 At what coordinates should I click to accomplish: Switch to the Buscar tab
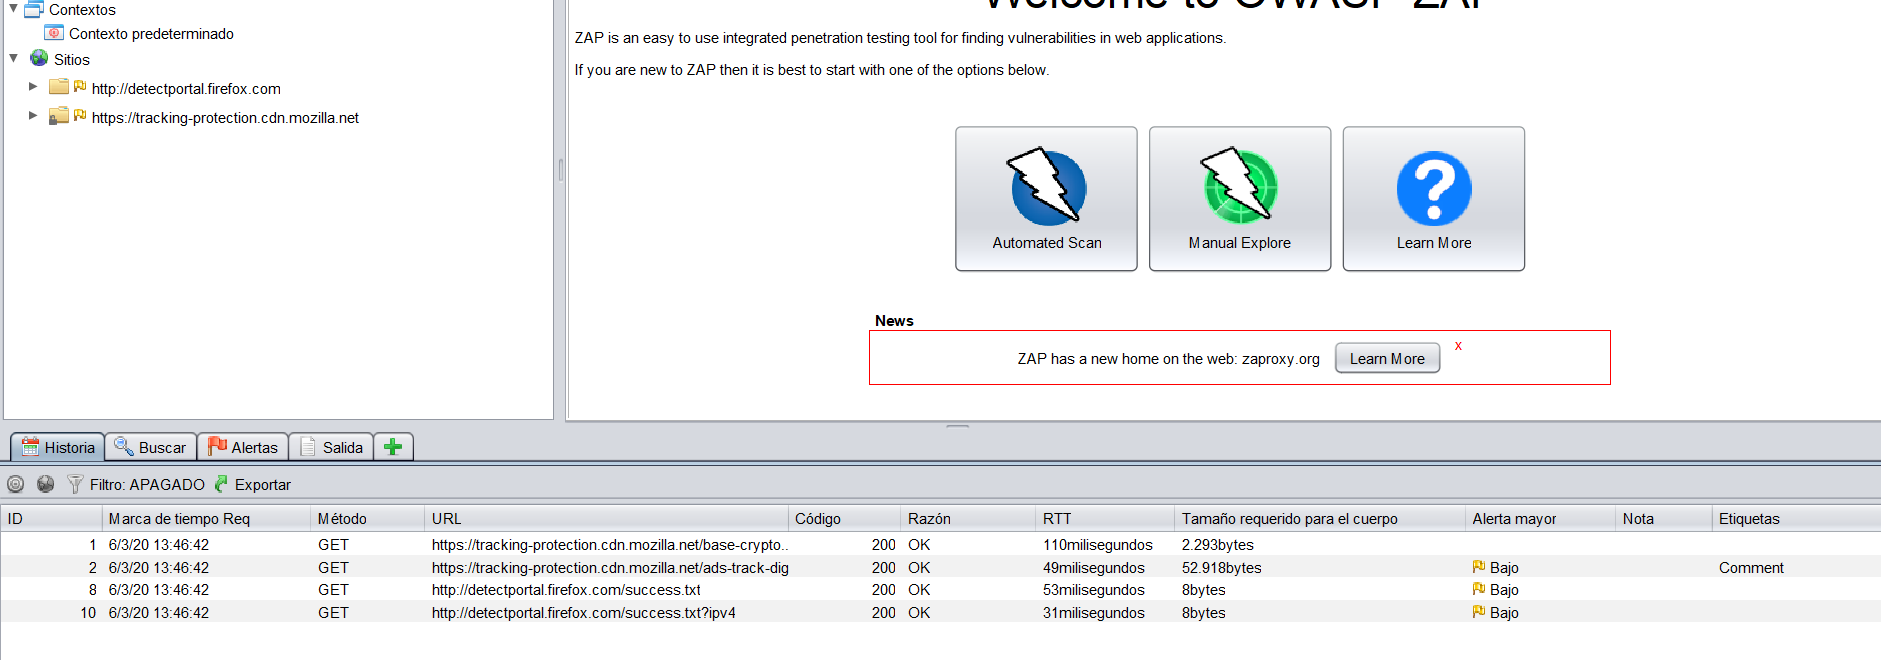pyautogui.click(x=151, y=447)
